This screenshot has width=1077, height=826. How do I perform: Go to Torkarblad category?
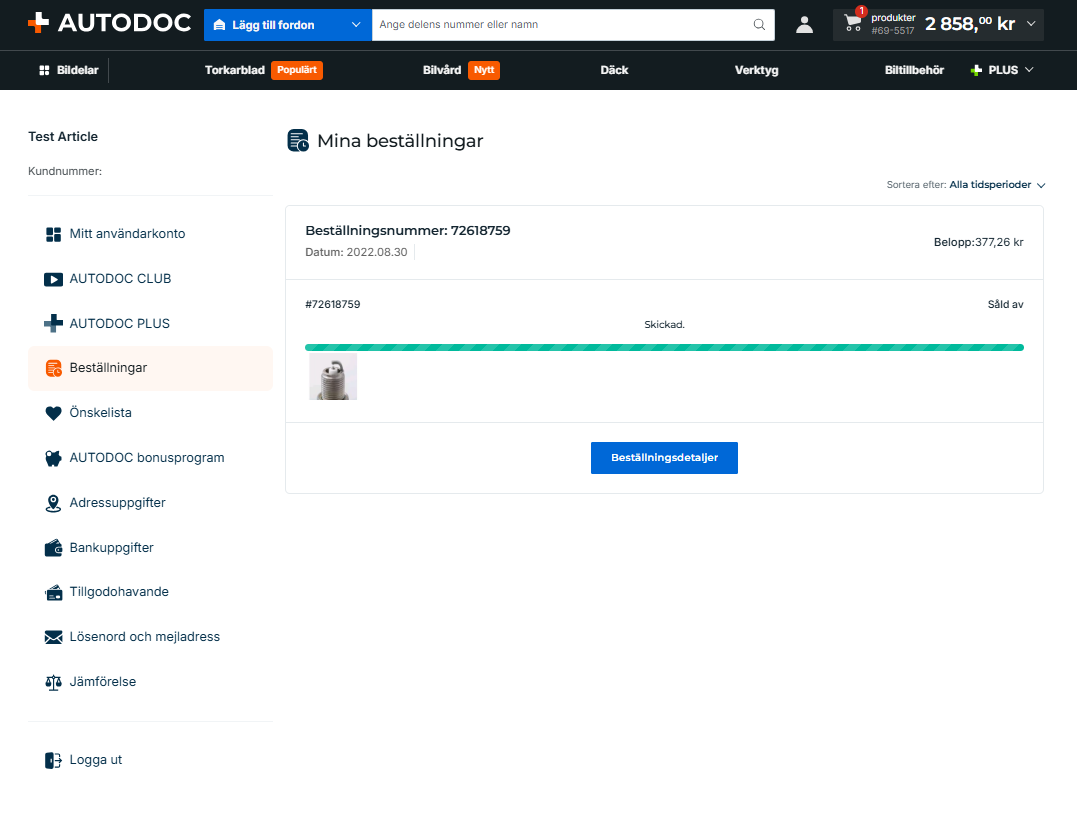coord(235,70)
